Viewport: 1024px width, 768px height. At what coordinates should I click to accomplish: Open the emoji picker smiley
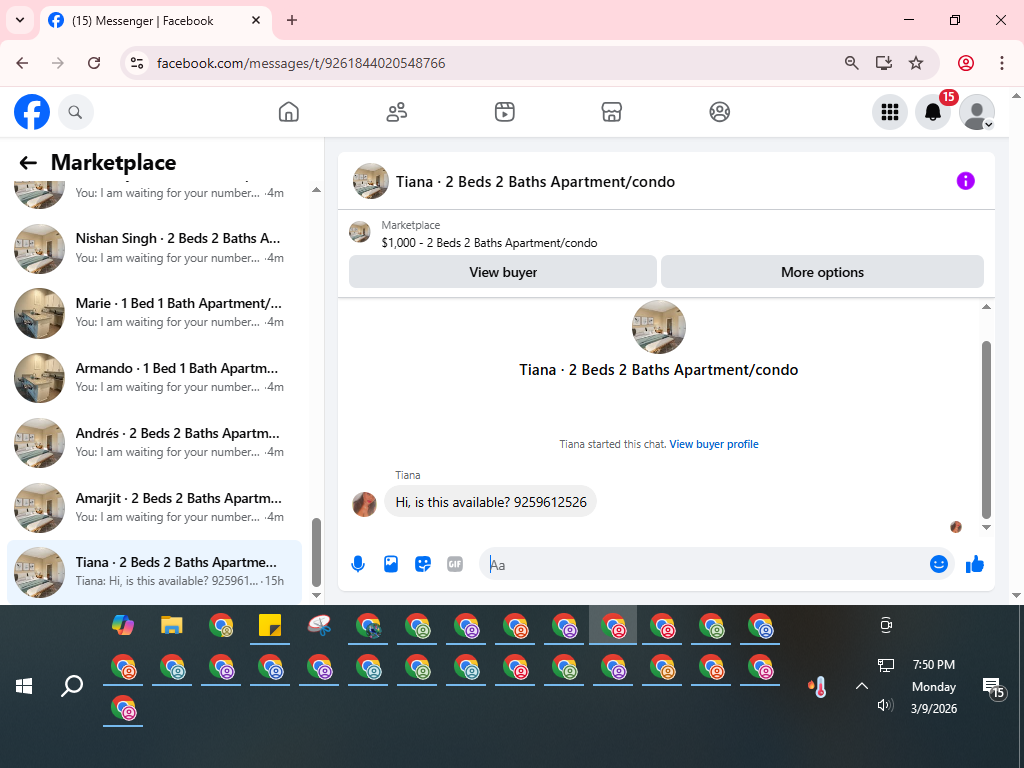[938, 564]
